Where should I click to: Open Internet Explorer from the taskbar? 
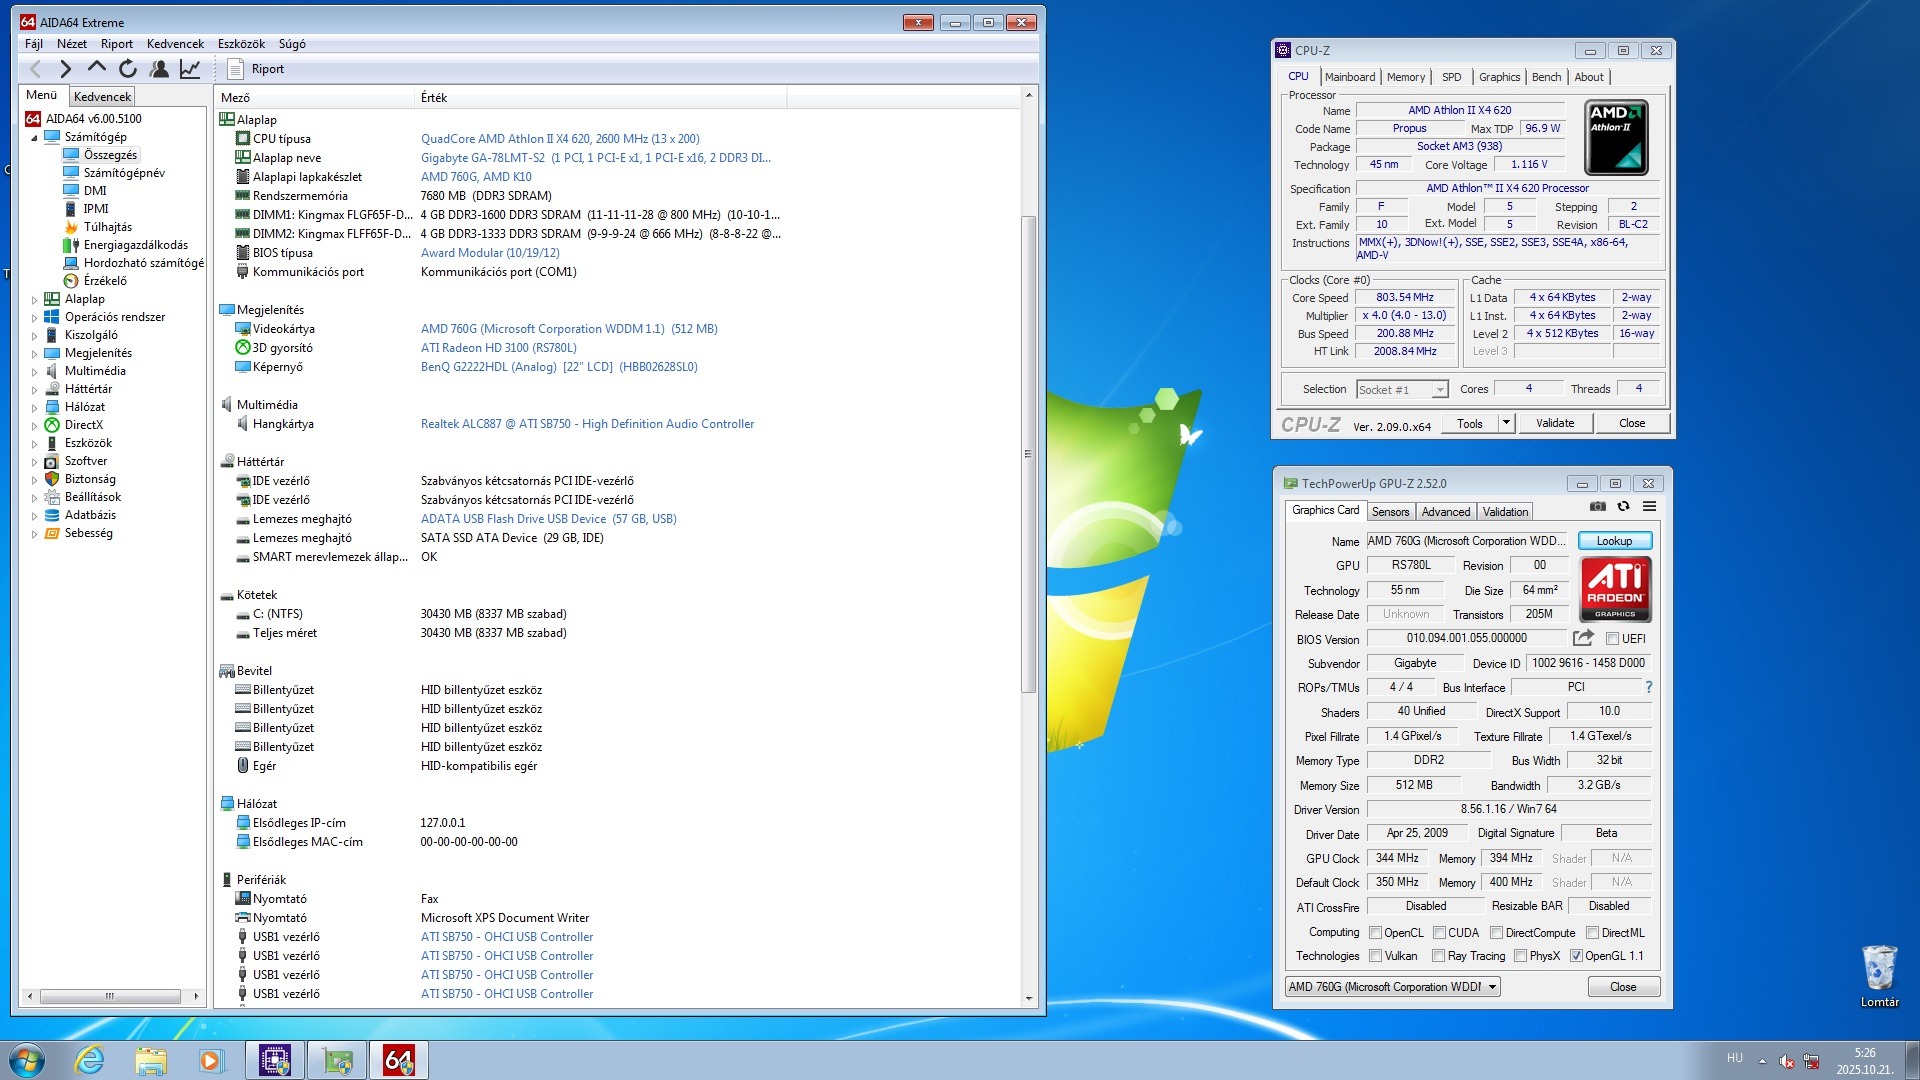(90, 1060)
